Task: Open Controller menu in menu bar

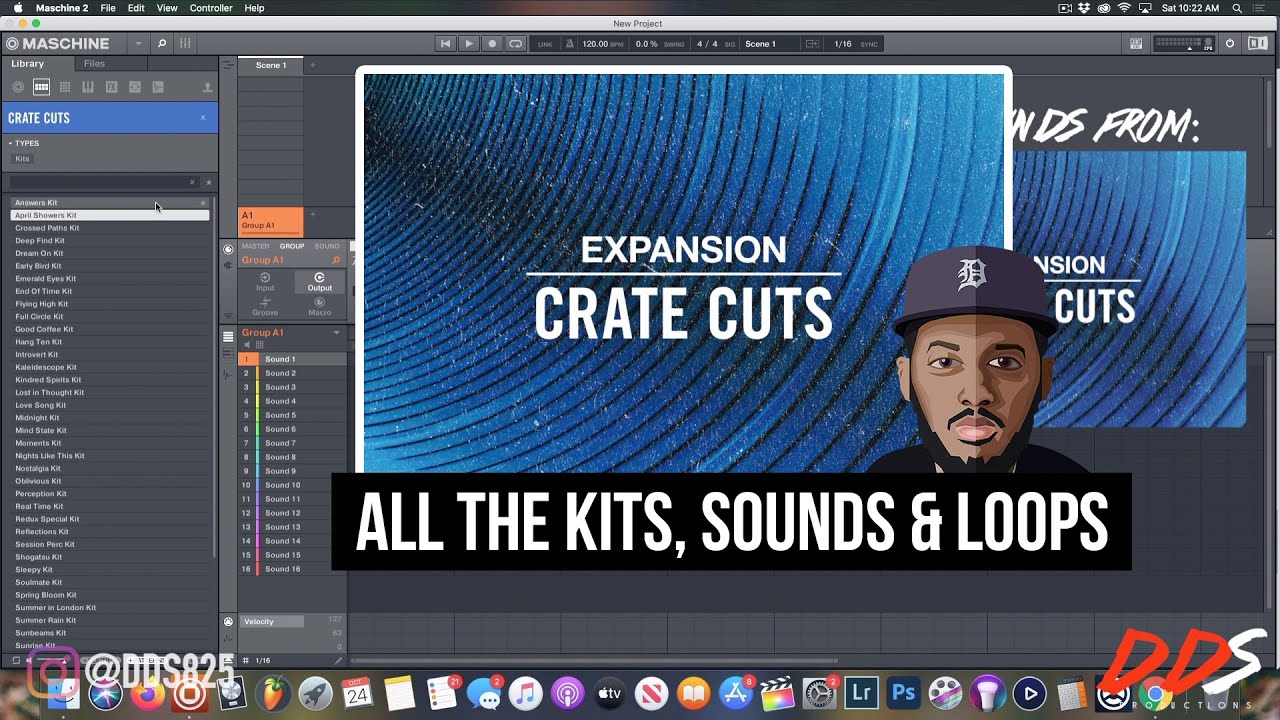Action: (x=211, y=8)
